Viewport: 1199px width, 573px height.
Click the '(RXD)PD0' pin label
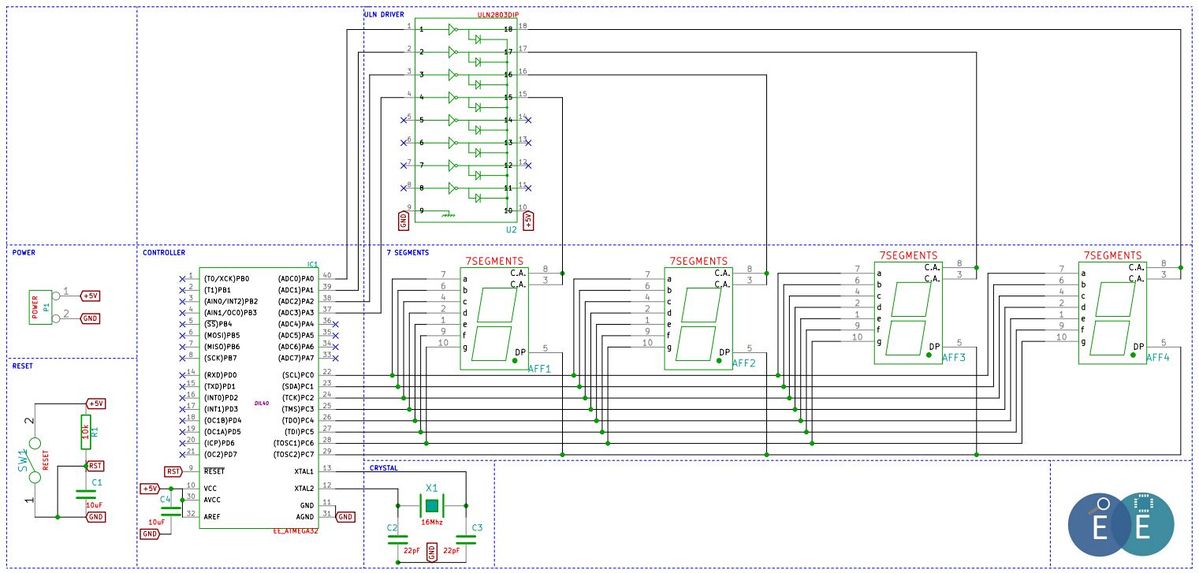click(222, 375)
